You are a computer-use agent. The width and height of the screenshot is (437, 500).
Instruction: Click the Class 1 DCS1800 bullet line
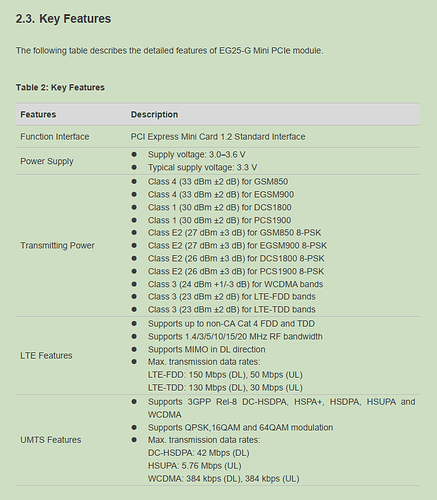click(x=220, y=207)
